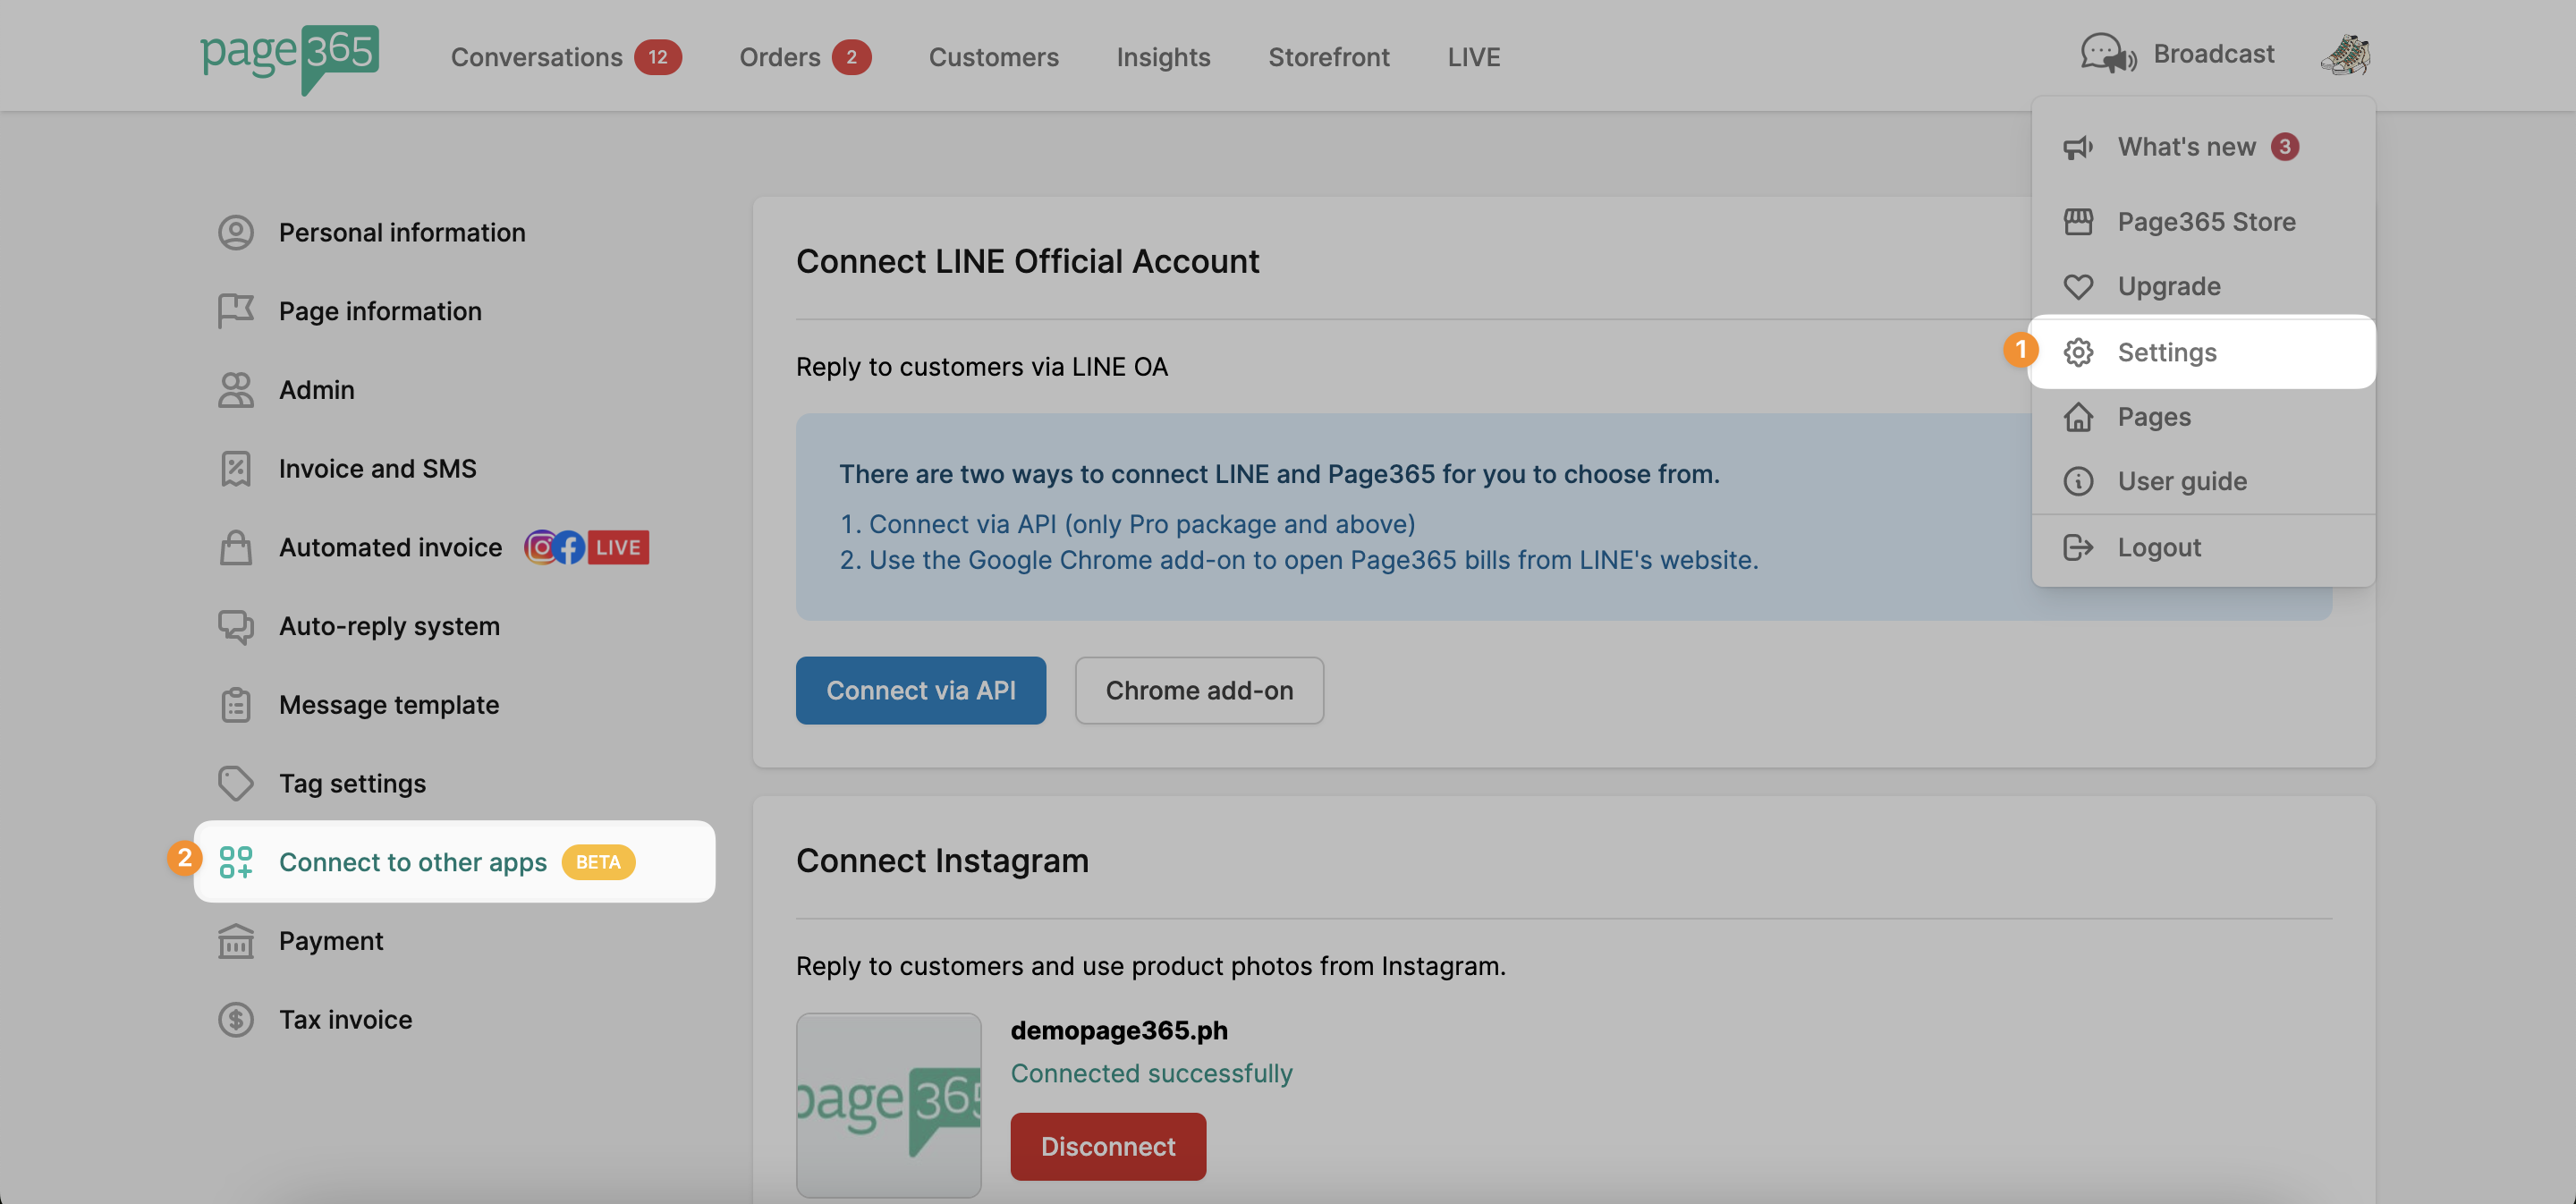Click the Disconnect Instagram button

1108,1146
